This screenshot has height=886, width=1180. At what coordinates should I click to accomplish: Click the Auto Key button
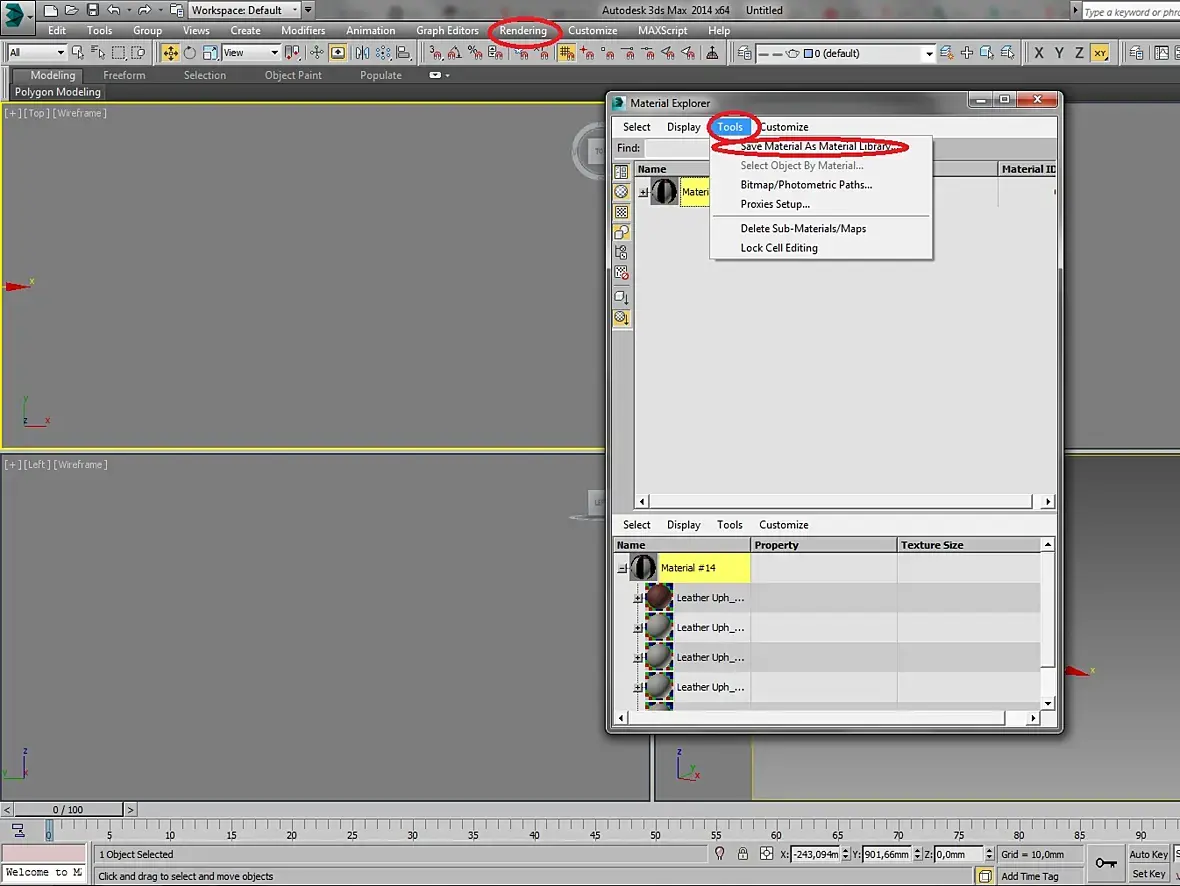(1148, 854)
